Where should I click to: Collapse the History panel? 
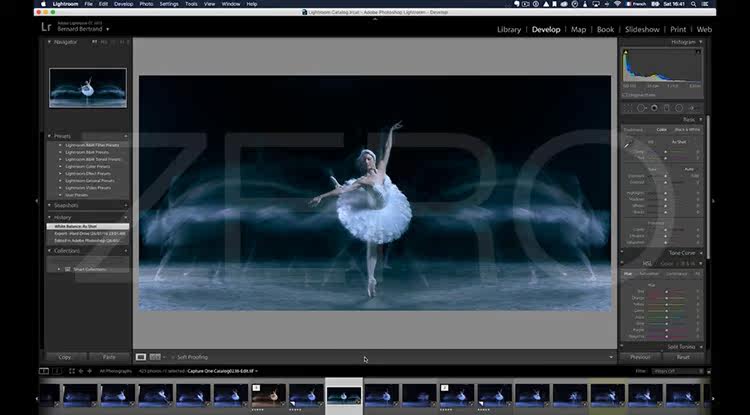(49, 217)
